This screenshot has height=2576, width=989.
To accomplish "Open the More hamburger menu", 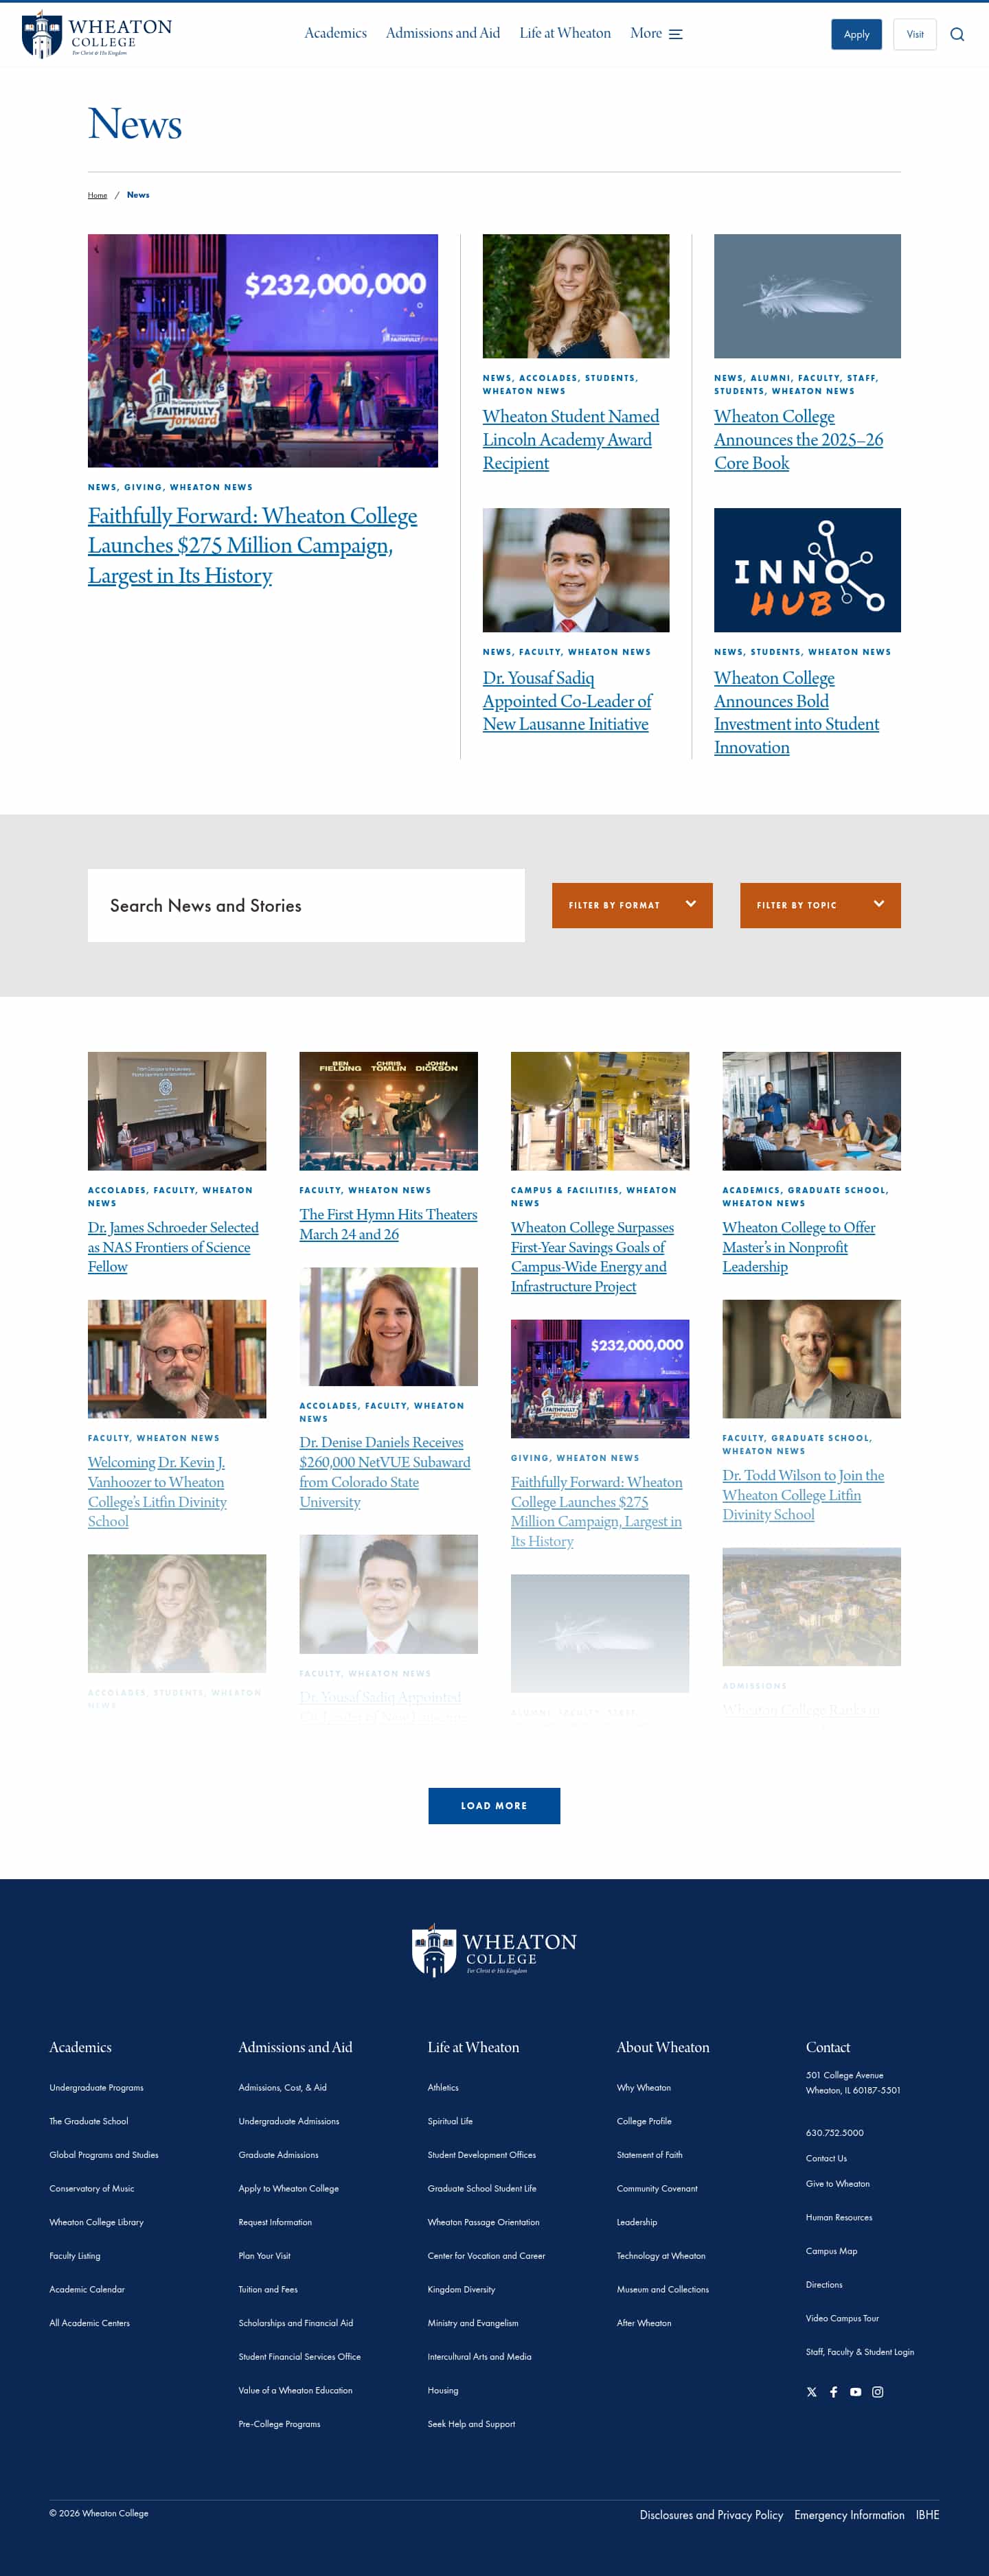I will pyautogui.click(x=656, y=33).
